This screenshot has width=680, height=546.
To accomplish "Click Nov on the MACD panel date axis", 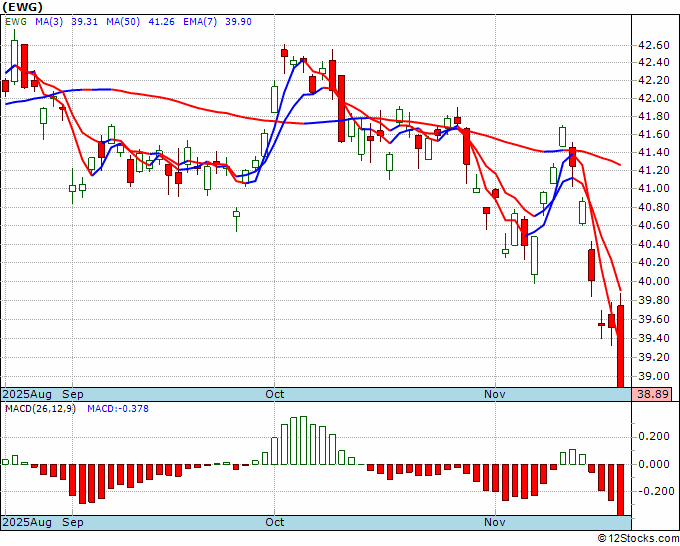I will (x=495, y=522).
